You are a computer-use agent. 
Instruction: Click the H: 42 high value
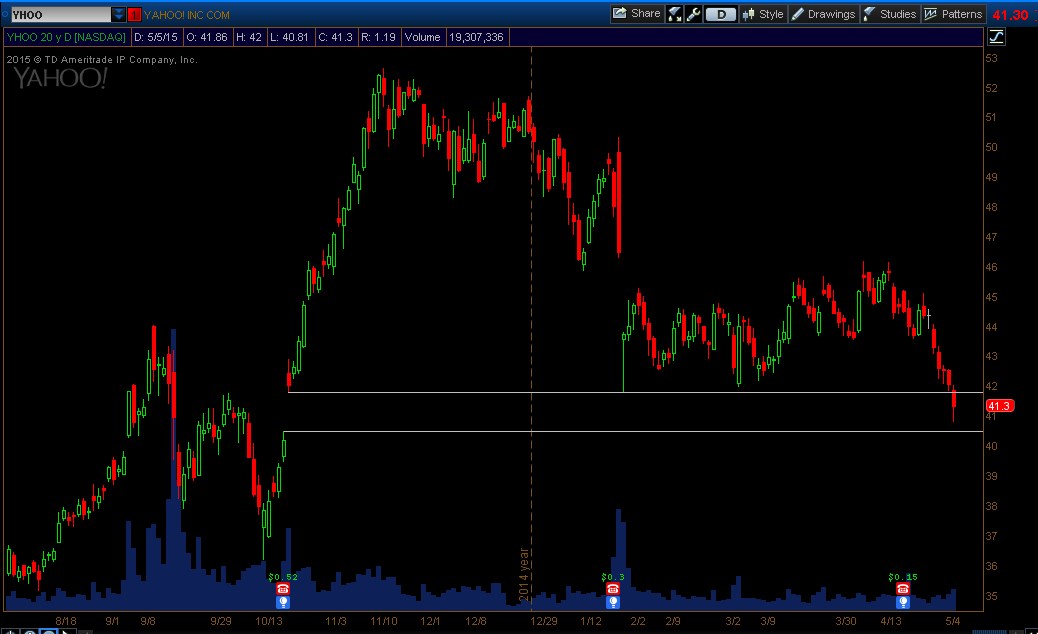[x=249, y=37]
